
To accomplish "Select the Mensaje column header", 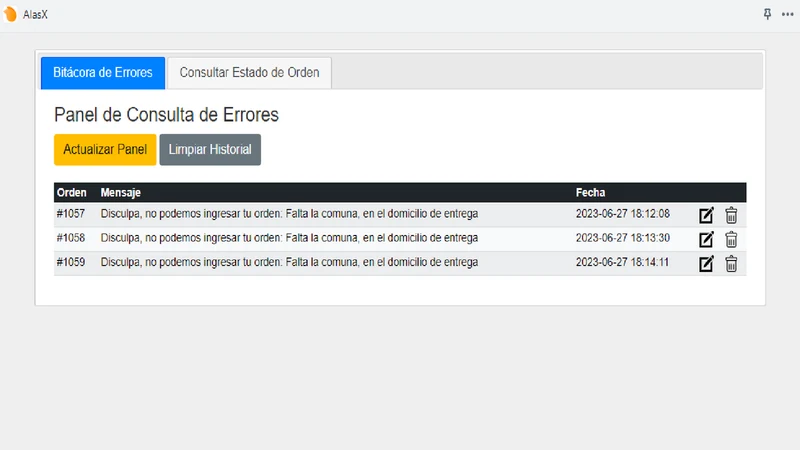I will tap(120, 193).
